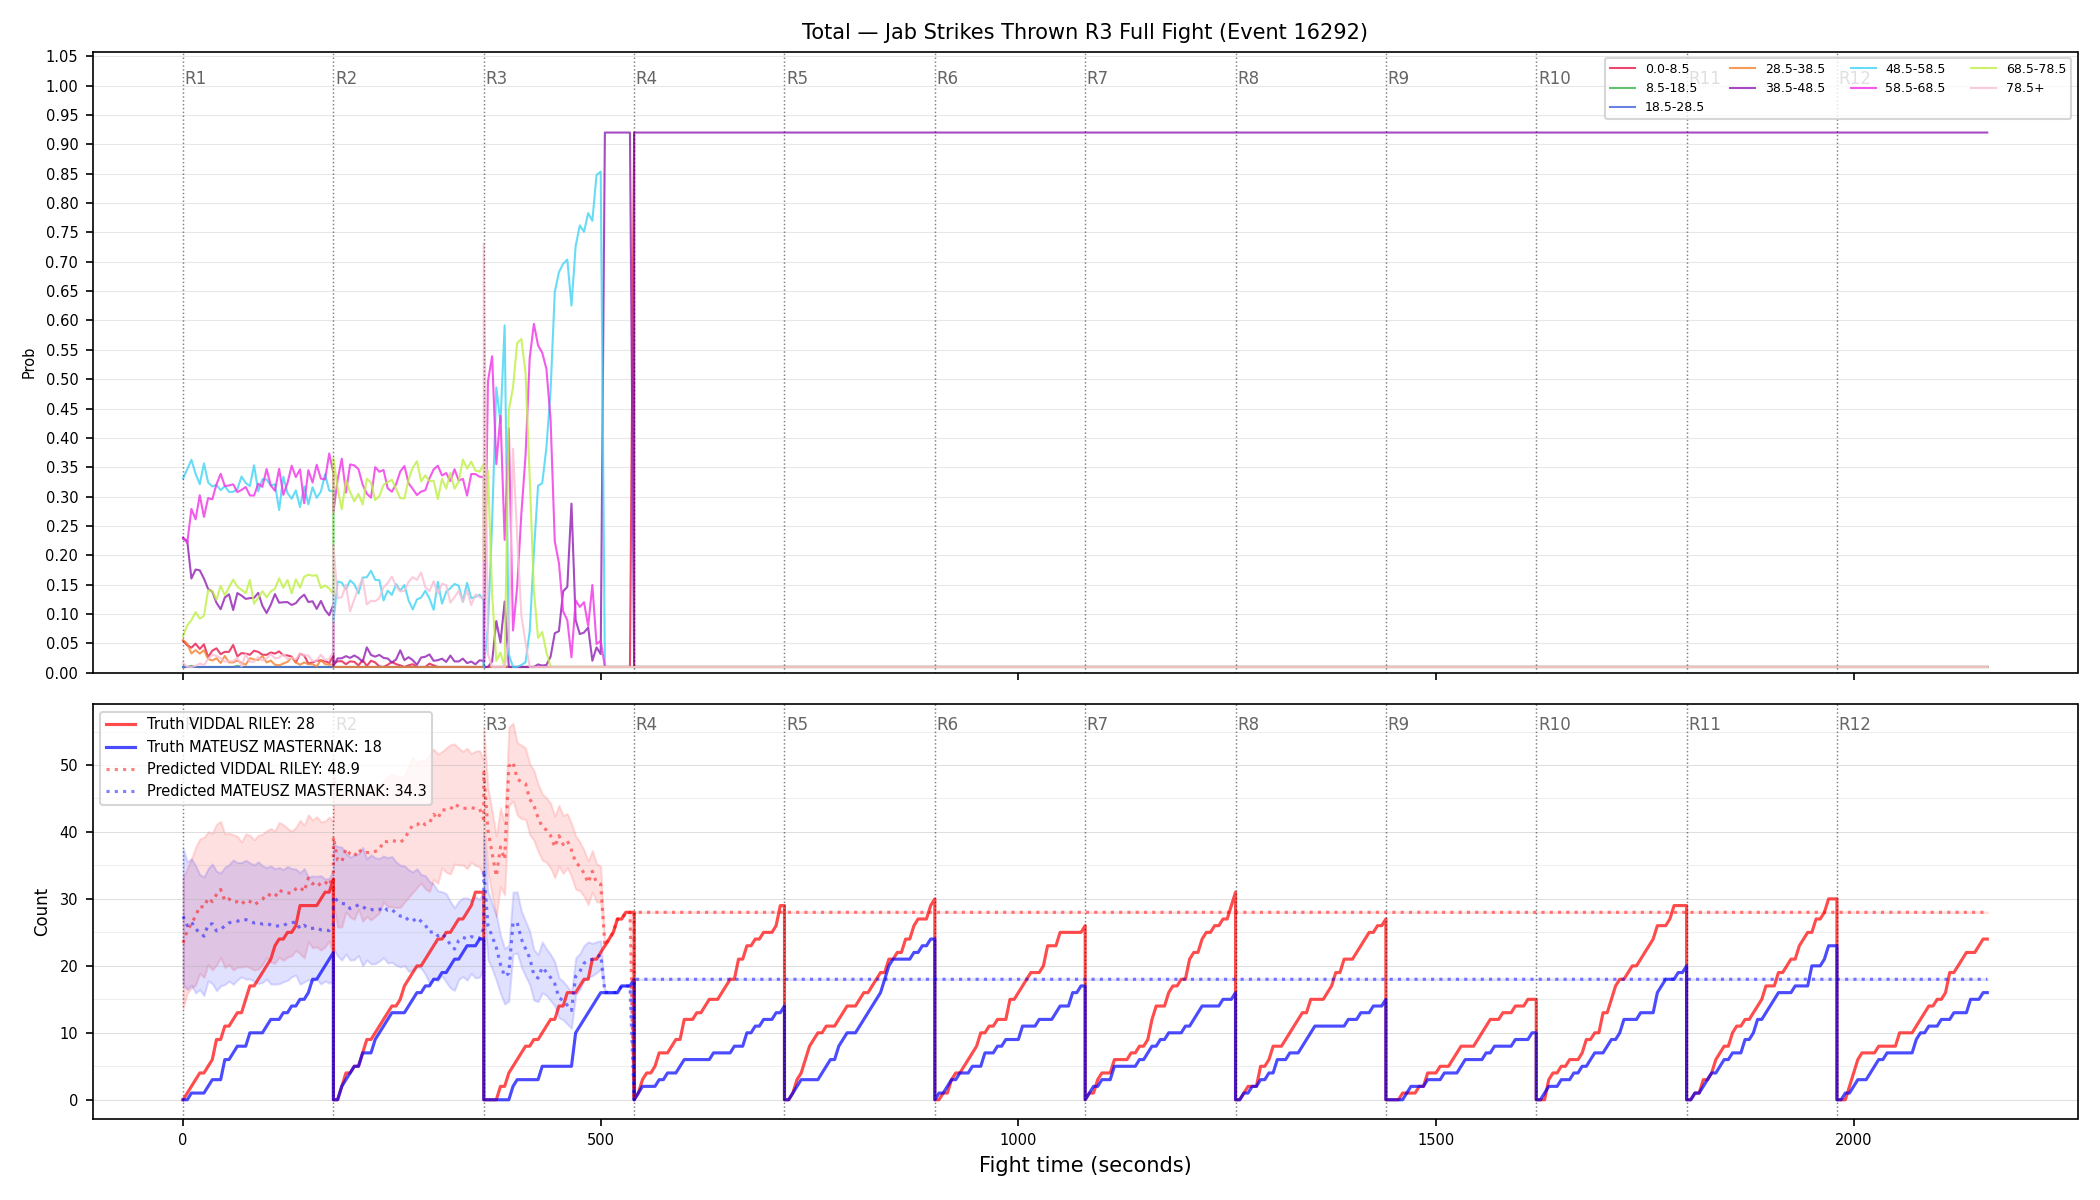Click the 0.90 tick on Prob axis
The width and height of the screenshot is (2100, 1200).
(62, 144)
